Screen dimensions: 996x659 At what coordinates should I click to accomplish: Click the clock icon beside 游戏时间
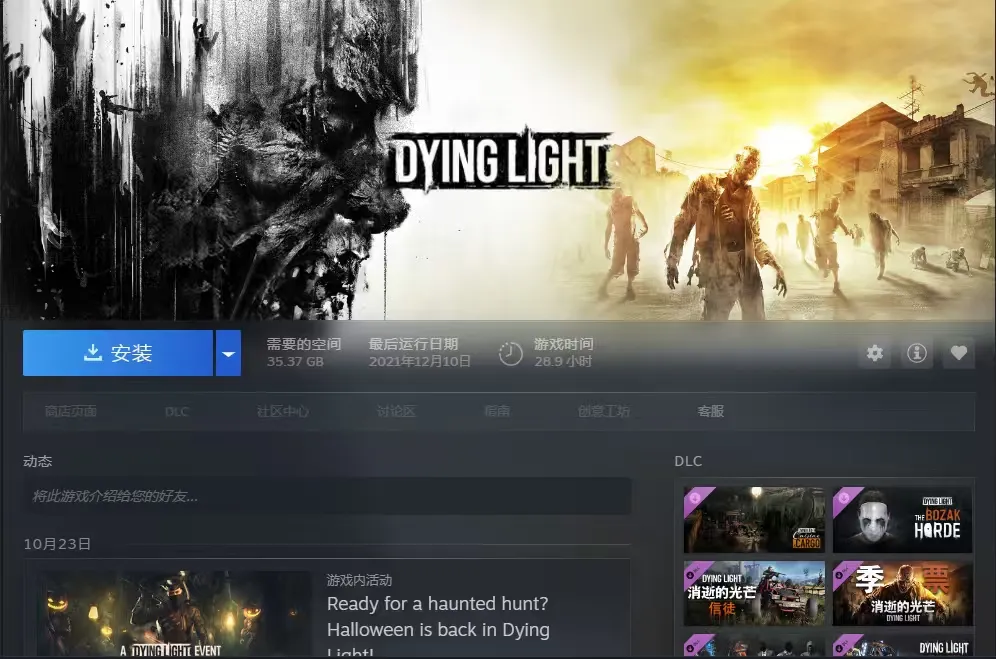(x=511, y=353)
